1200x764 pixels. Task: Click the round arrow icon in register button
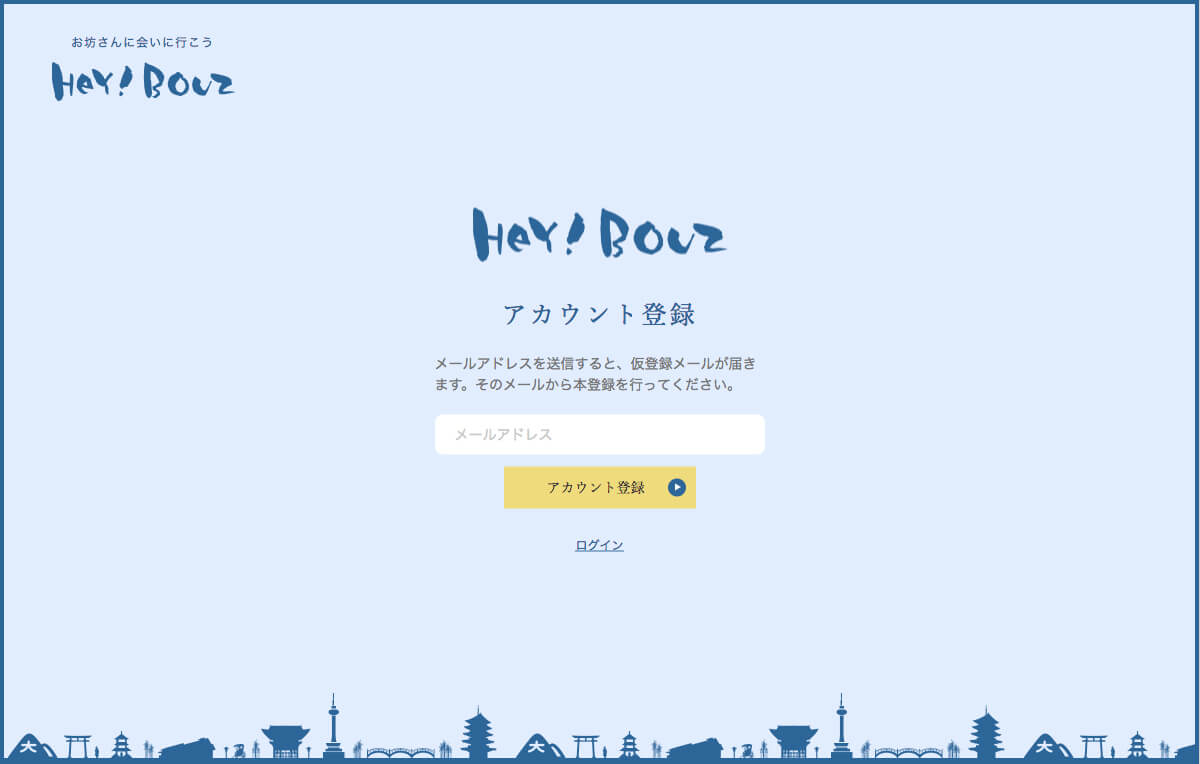pos(677,488)
